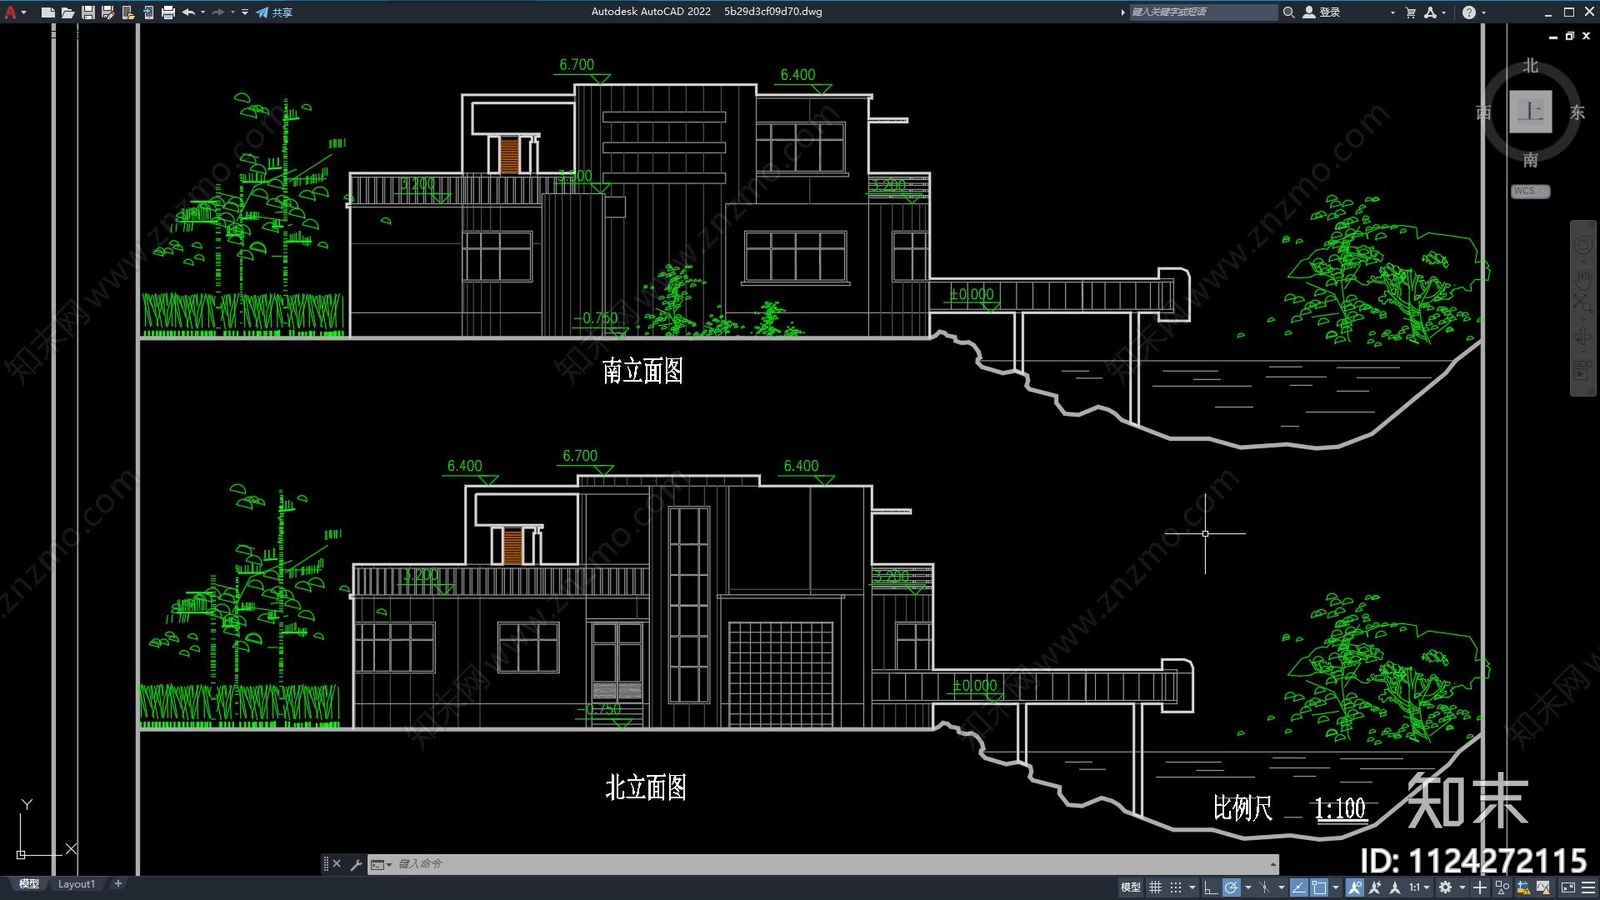Open the Autodesk App Store cart icon
The height and width of the screenshot is (900, 1600).
[1411, 12]
